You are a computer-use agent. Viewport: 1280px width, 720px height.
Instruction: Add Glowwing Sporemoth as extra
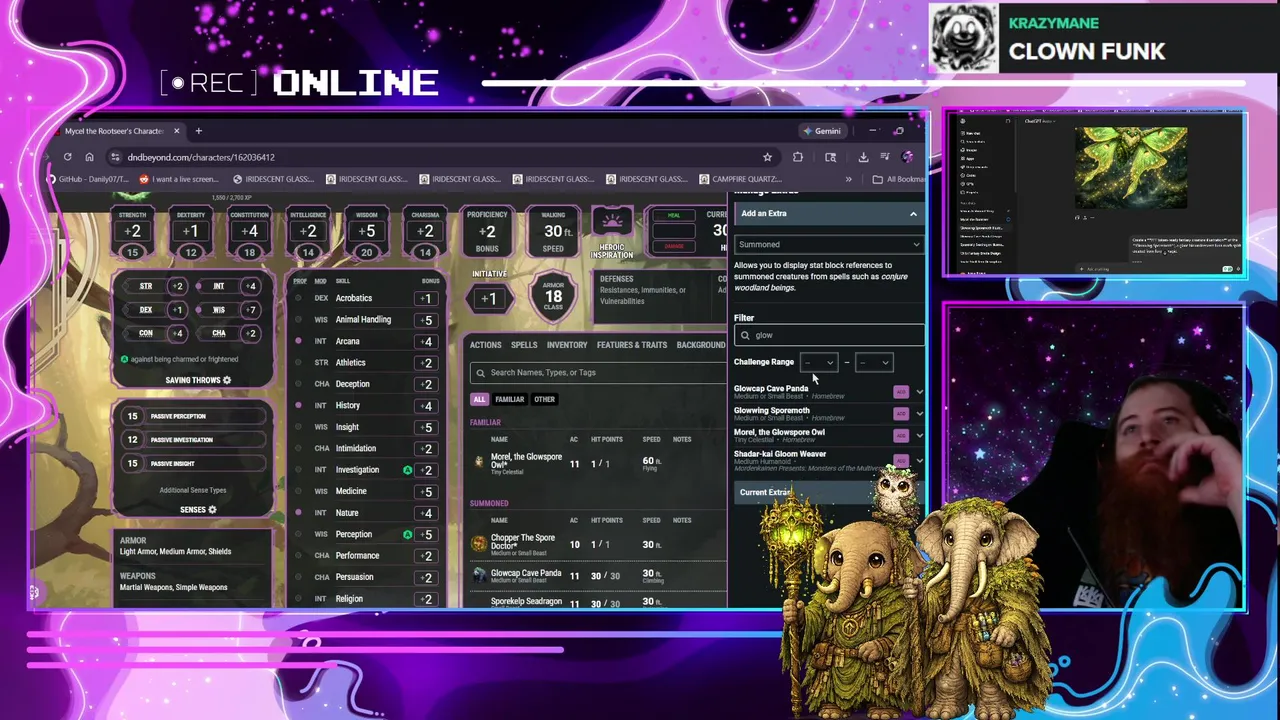coord(901,414)
